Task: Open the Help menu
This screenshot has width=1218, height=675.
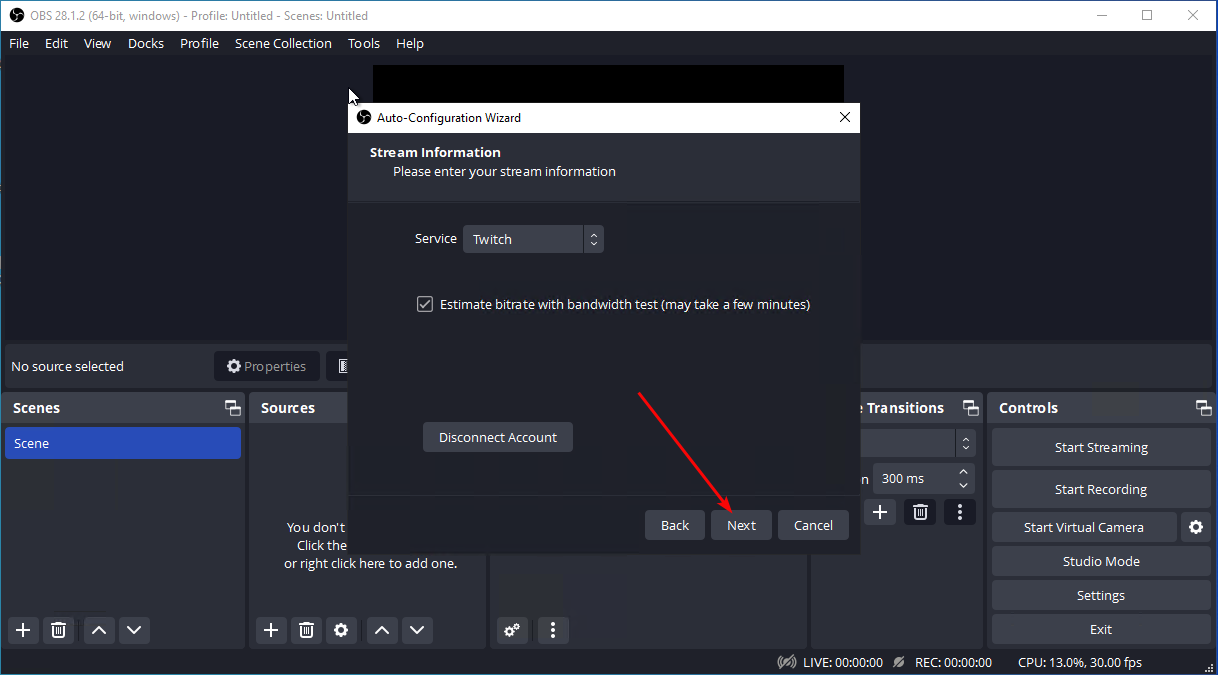Action: (410, 43)
